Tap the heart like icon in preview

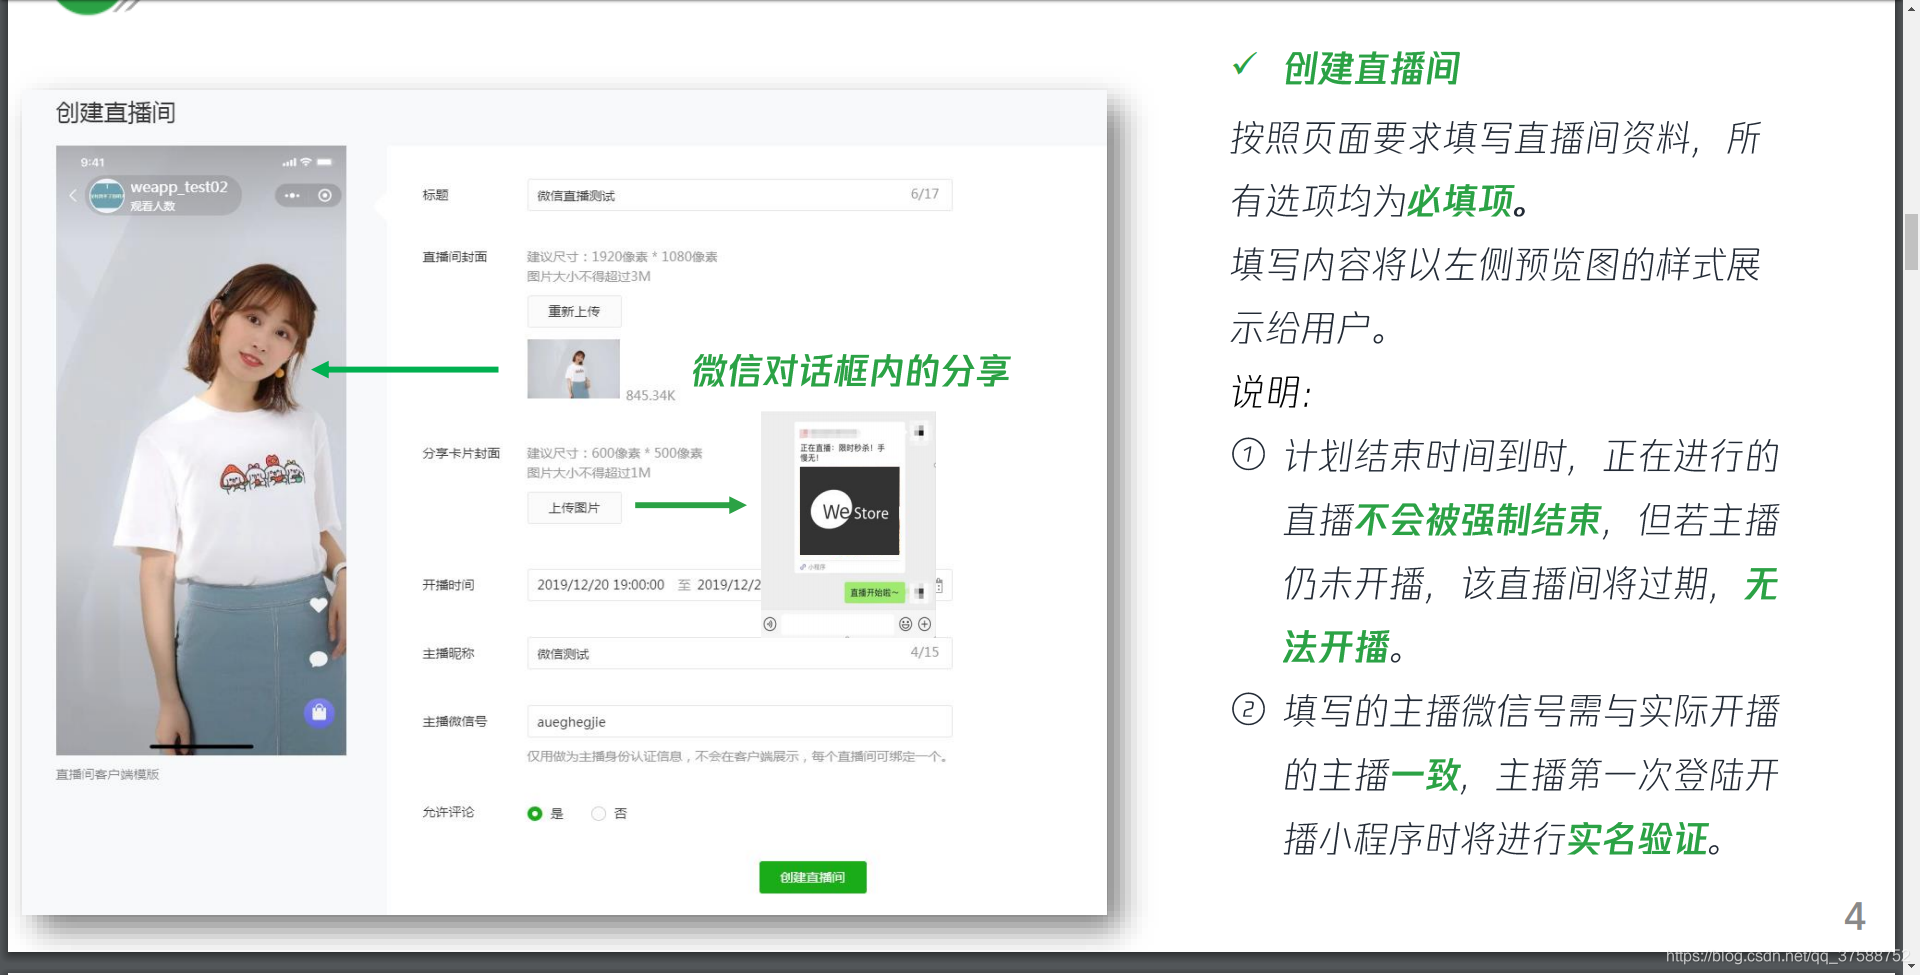point(318,604)
